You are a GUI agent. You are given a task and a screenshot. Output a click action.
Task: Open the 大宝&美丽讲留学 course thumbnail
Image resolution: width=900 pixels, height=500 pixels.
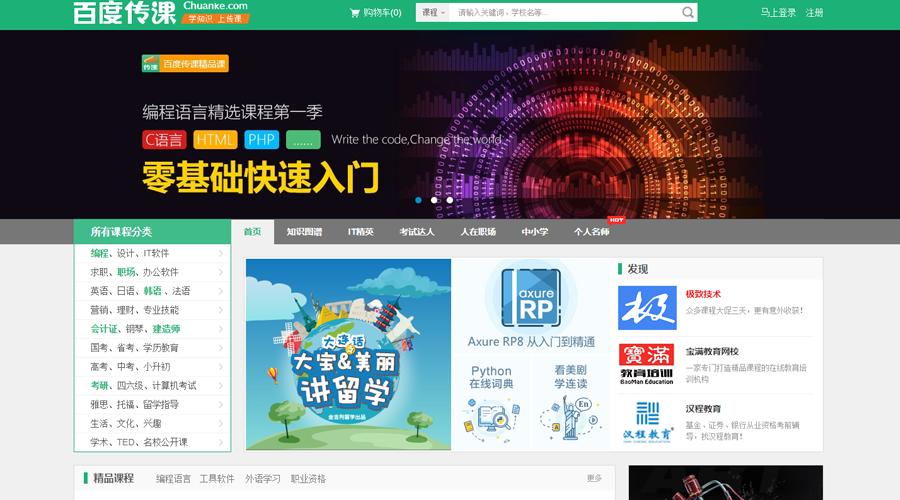(348, 354)
